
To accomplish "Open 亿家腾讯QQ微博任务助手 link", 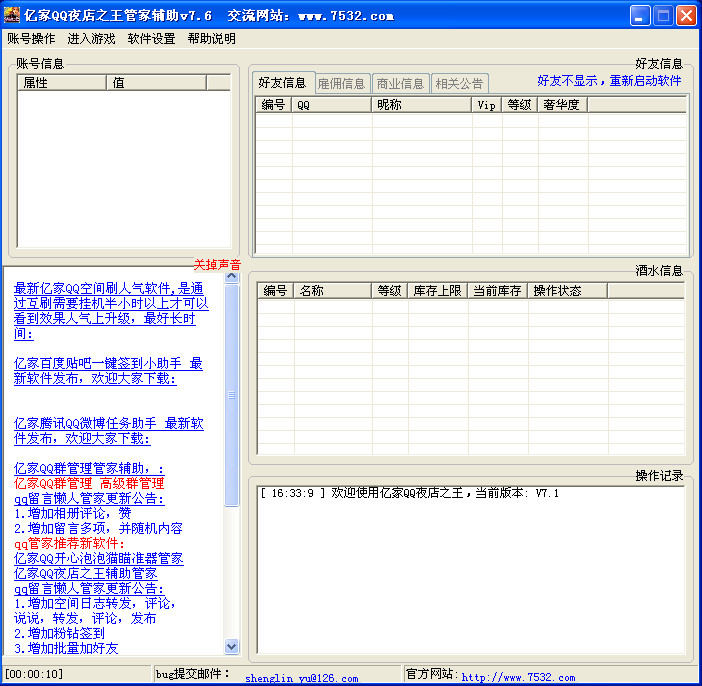I will tap(108, 431).
